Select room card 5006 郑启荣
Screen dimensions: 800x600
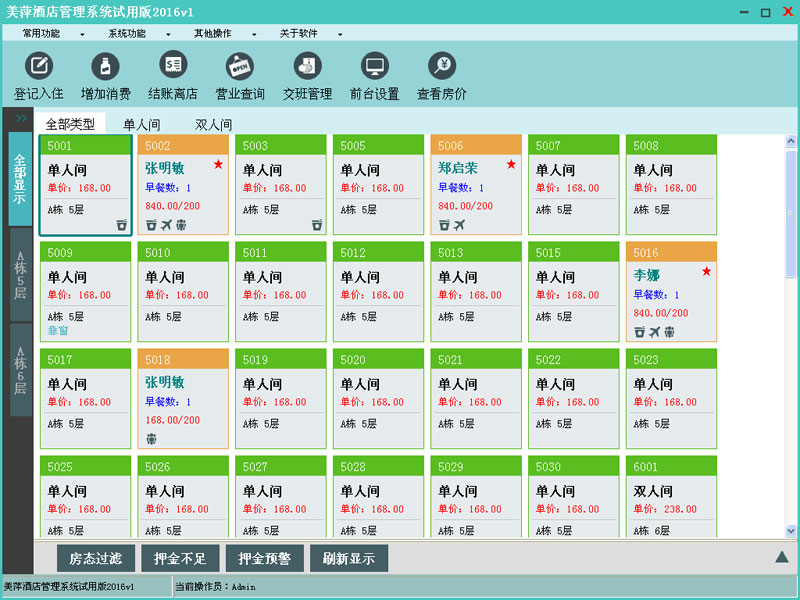[476, 185]
